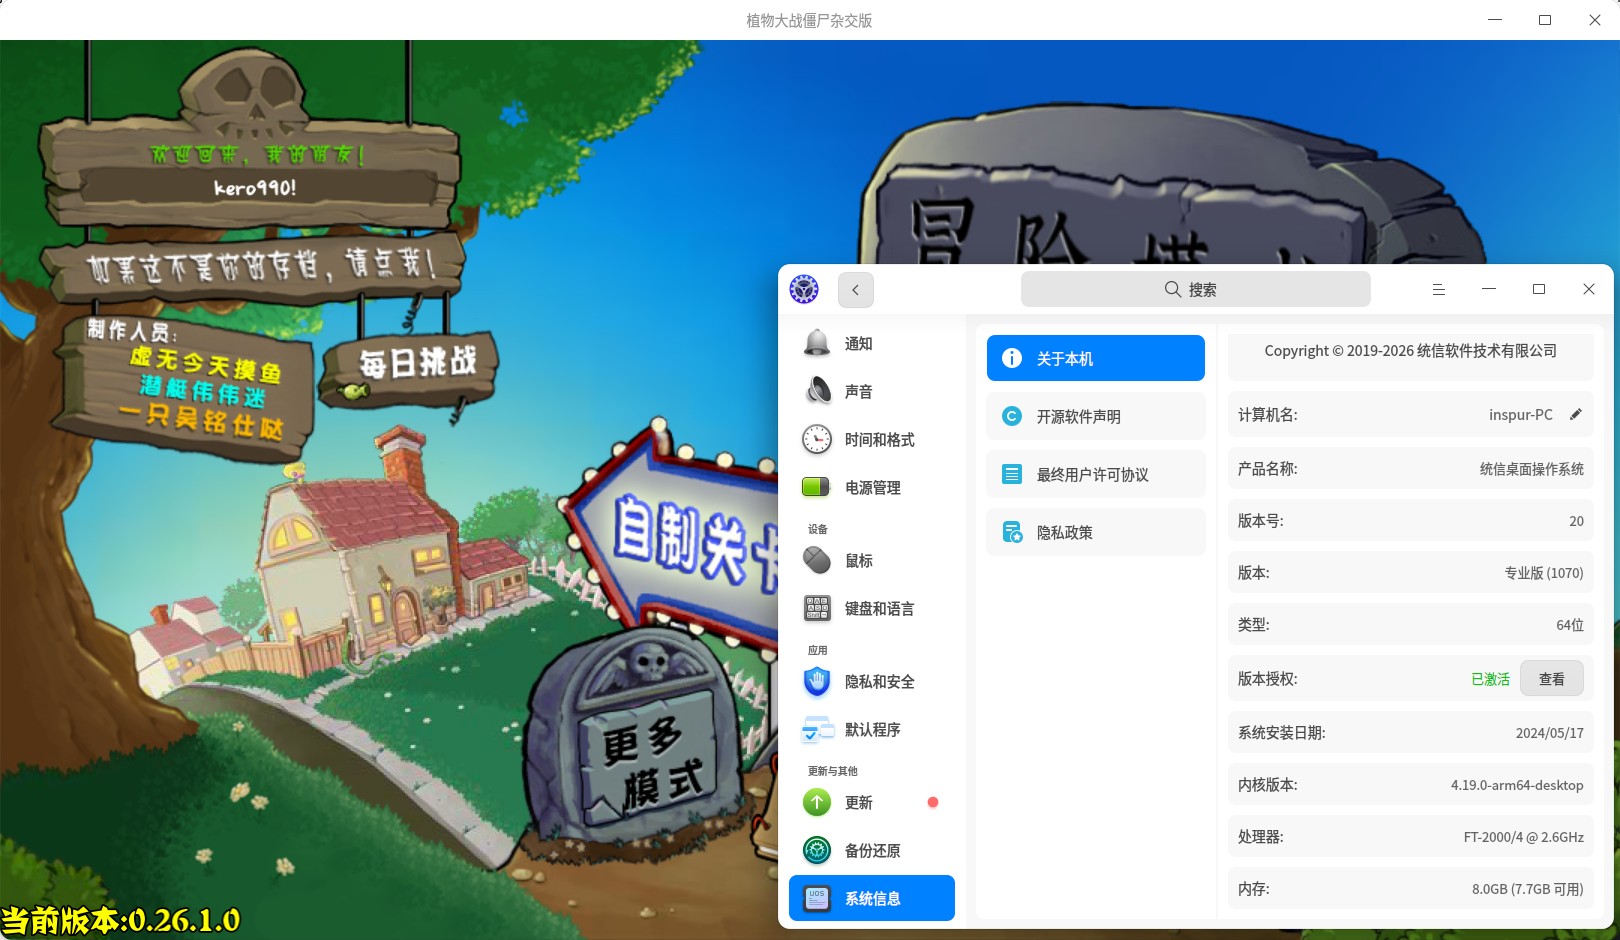Click the 统信桌面操作系统 product name
The height and width of the screenshot is (940, 1620).
[1532, 469]
